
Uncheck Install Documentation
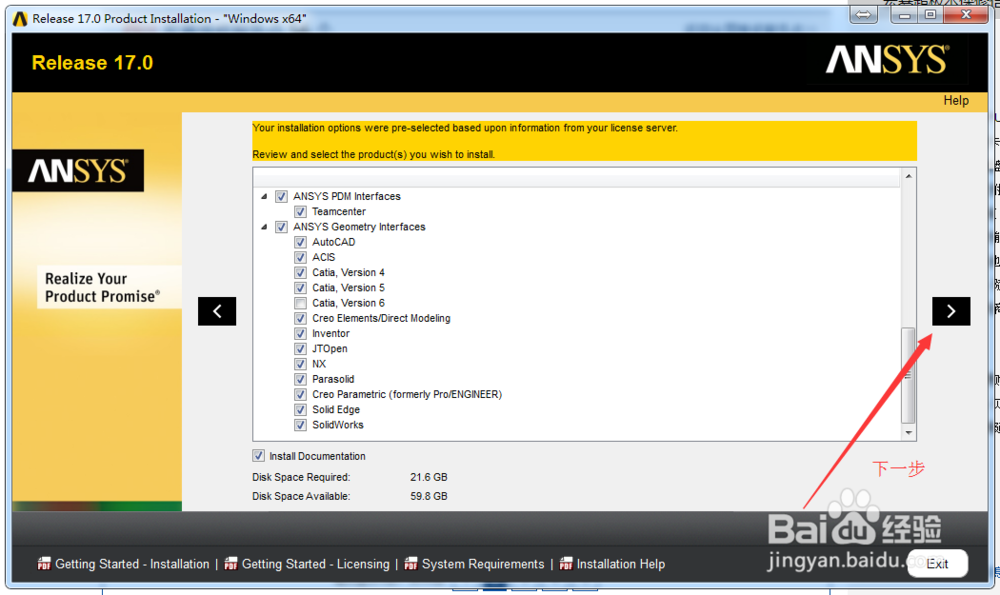[x=258, y=456]
